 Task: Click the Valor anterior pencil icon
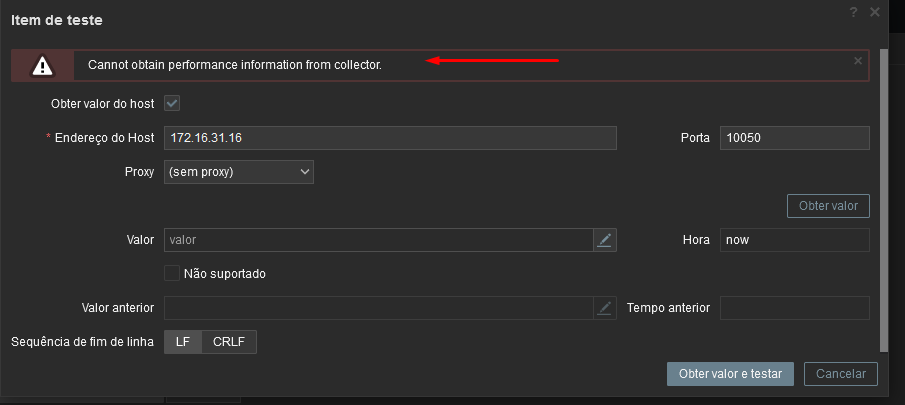point(605,308)
